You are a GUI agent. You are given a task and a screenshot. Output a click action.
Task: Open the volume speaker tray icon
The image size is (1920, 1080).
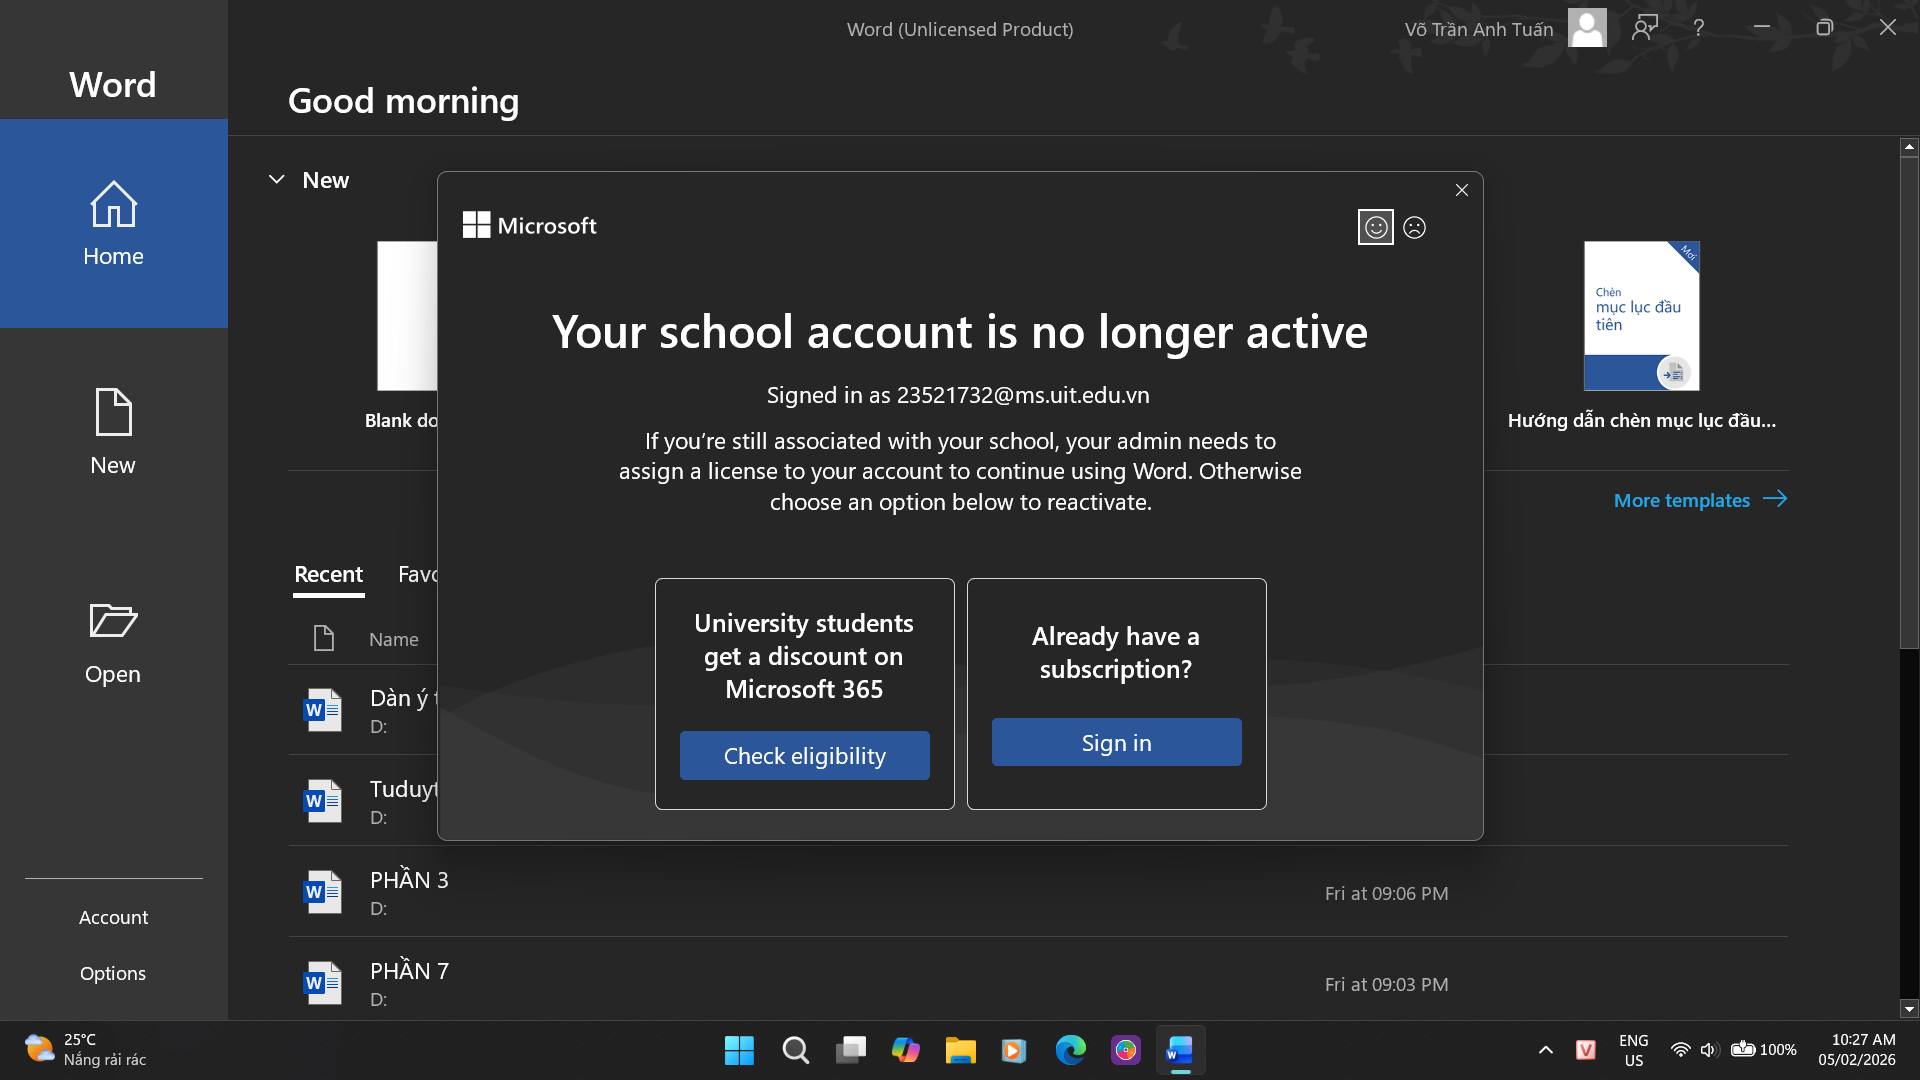pos(1708,1050)
